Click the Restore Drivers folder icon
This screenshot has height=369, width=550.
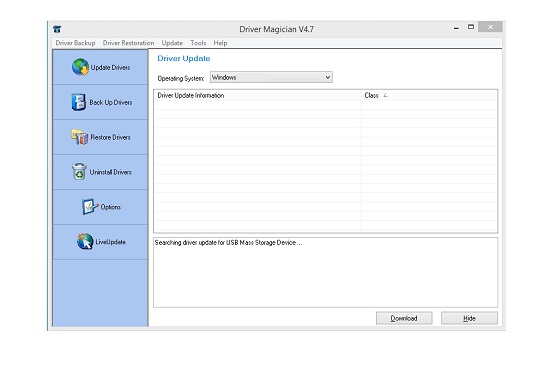(80, 137)
